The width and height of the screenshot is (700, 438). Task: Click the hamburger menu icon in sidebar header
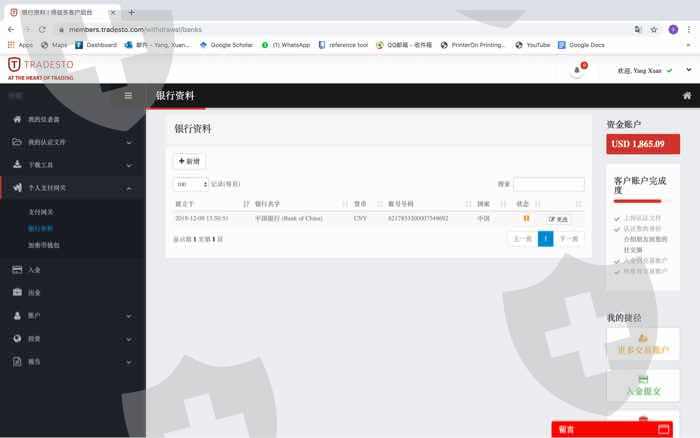click(128, 96)
